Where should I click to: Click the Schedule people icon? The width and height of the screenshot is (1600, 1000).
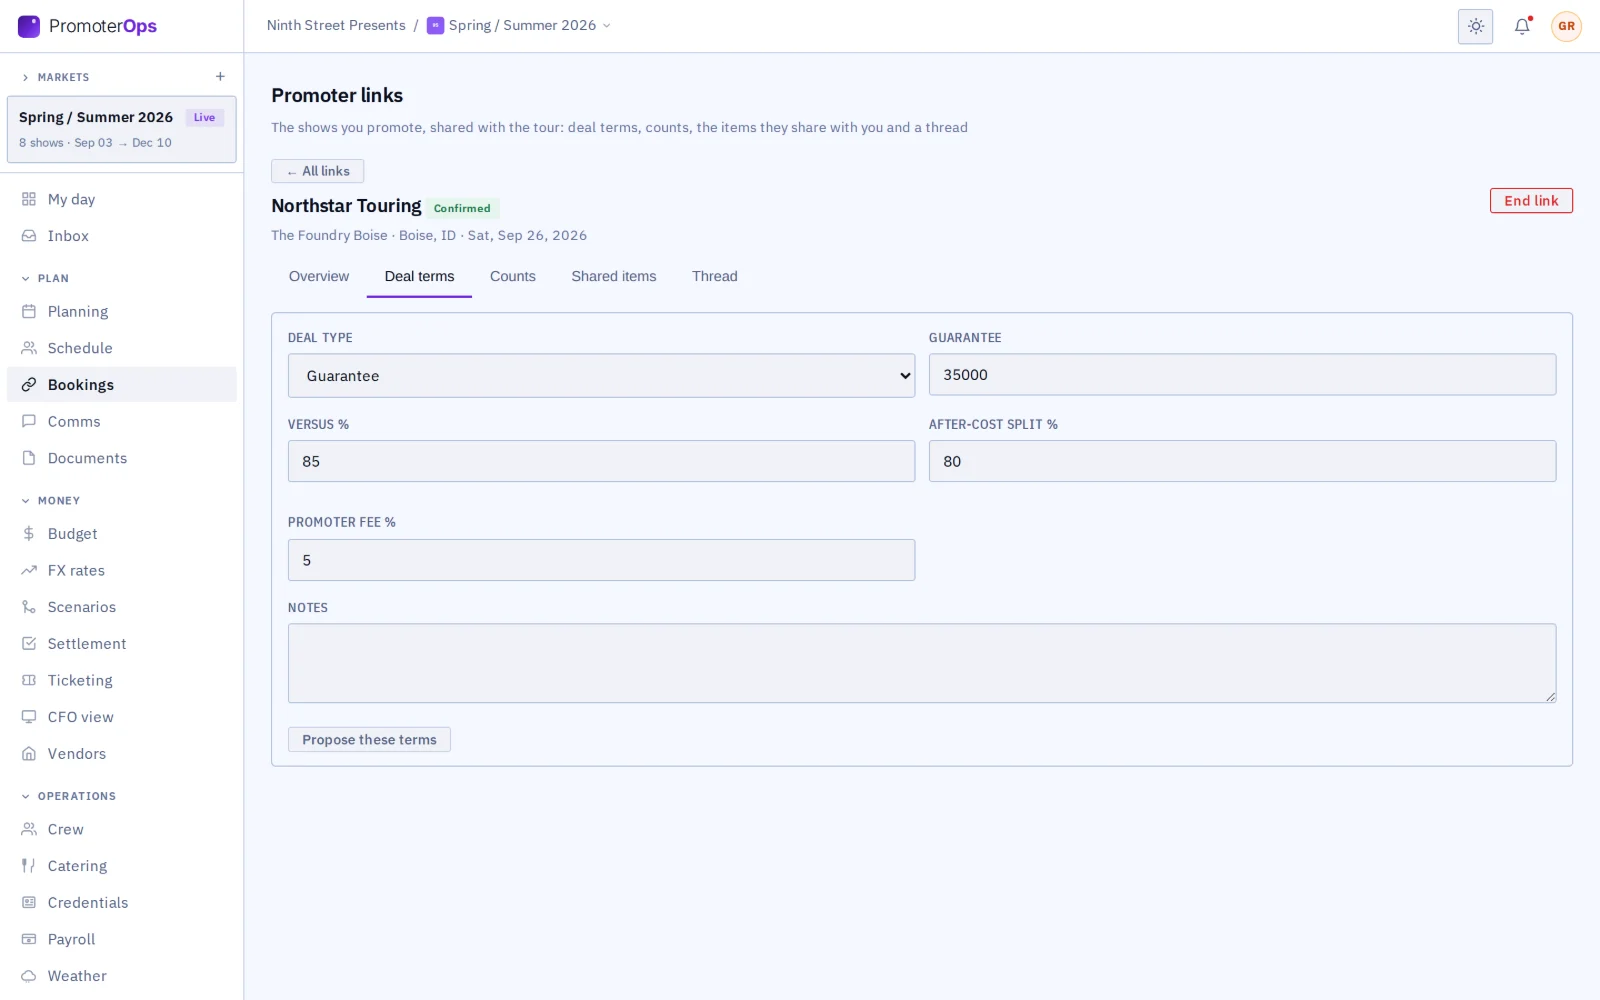pyautogui.click(x=29, y=348)
